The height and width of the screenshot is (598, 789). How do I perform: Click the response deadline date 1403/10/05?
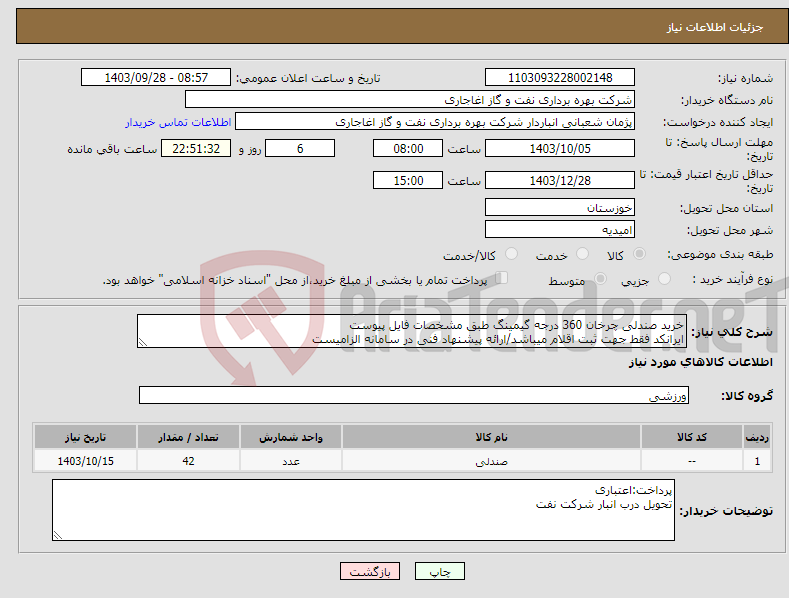(560, 148)
